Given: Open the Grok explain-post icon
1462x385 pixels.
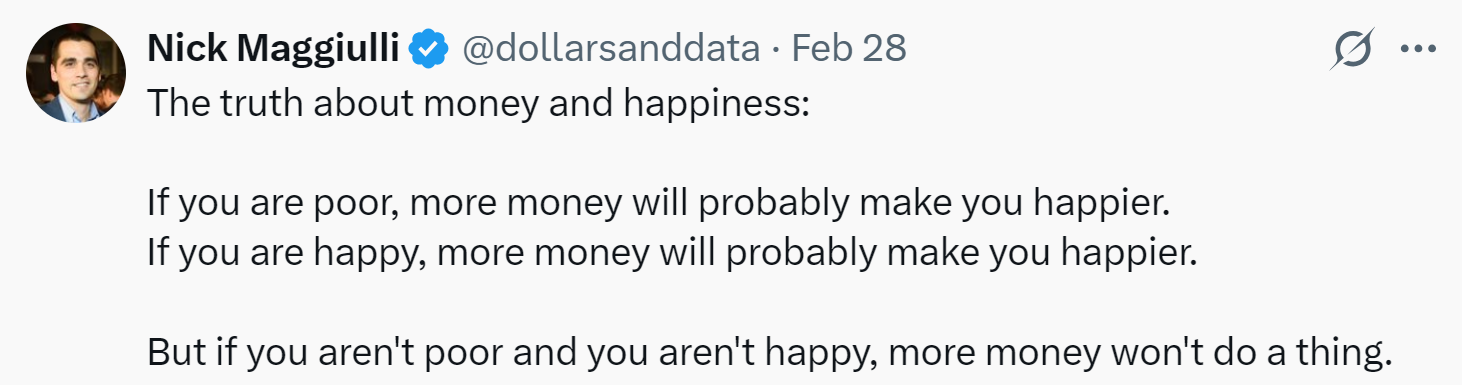Looking at the screenshot, I should (1350, 49).
